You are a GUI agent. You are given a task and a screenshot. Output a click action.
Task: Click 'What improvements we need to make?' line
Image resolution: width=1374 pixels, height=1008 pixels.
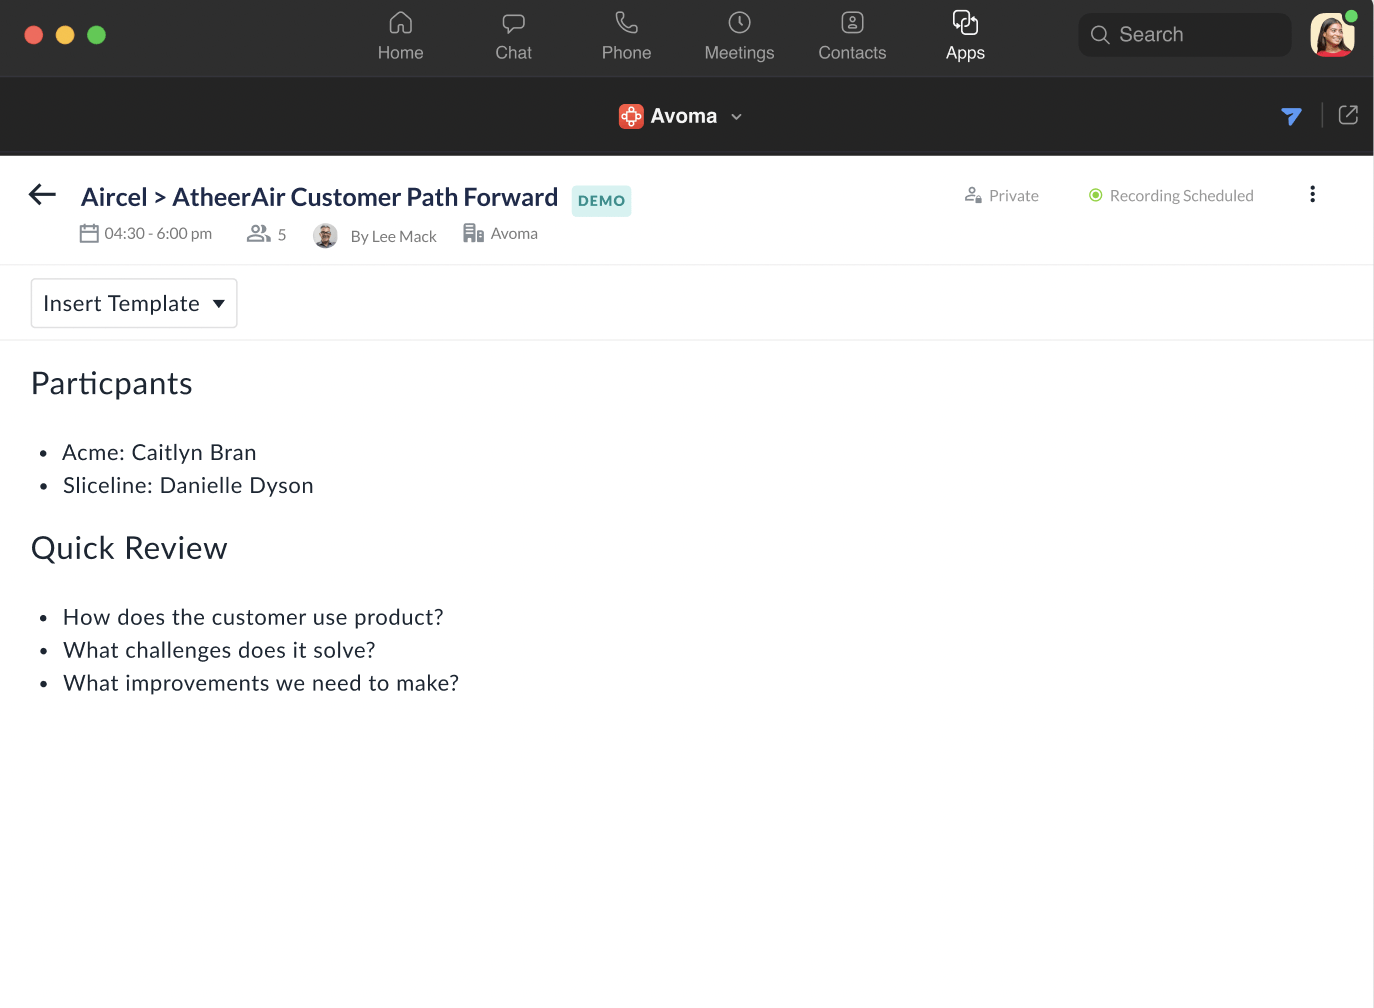261,684
